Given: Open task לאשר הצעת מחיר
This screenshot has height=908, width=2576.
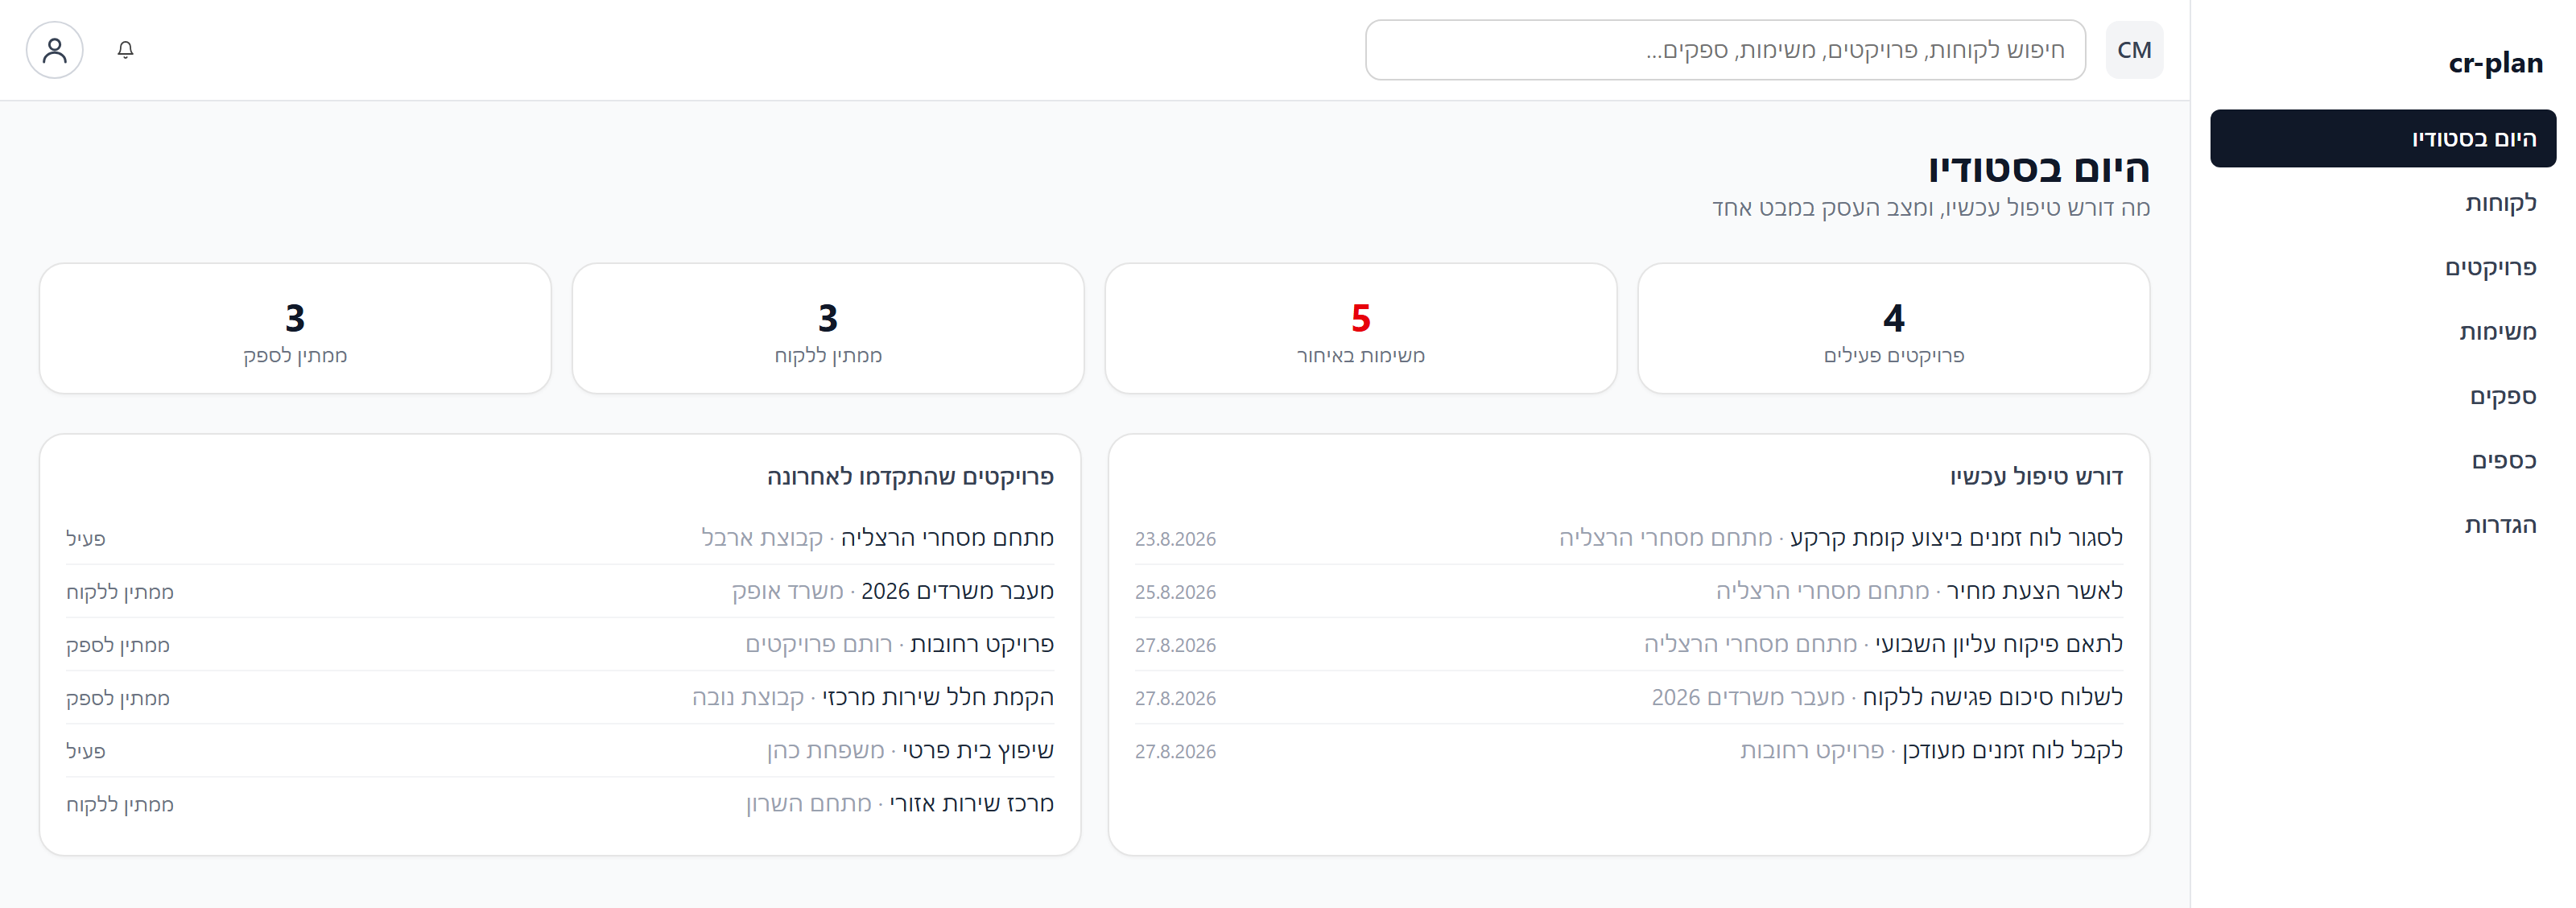Looking at the screenshot, I should pyautogui.click(x=1629, y=591).
